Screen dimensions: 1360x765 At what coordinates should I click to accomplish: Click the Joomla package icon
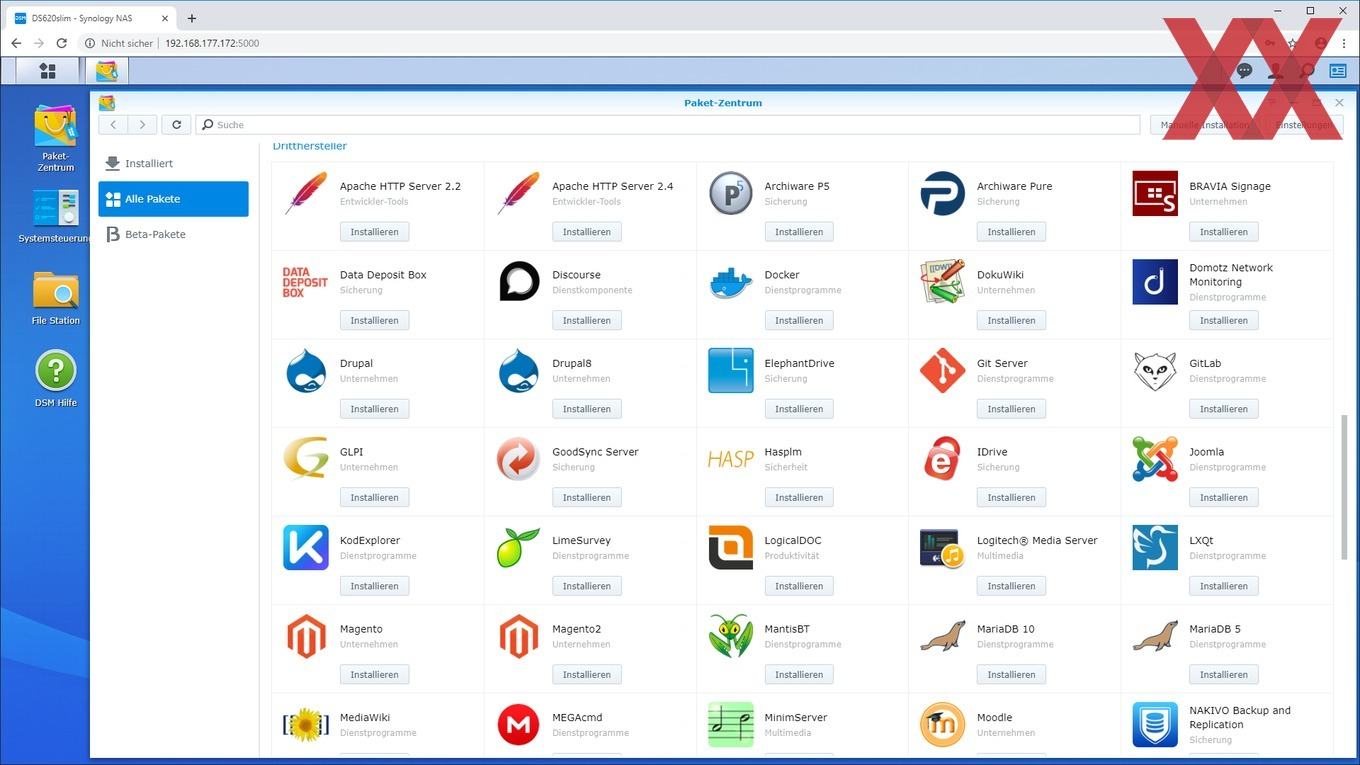click(x=1155, y=459)
